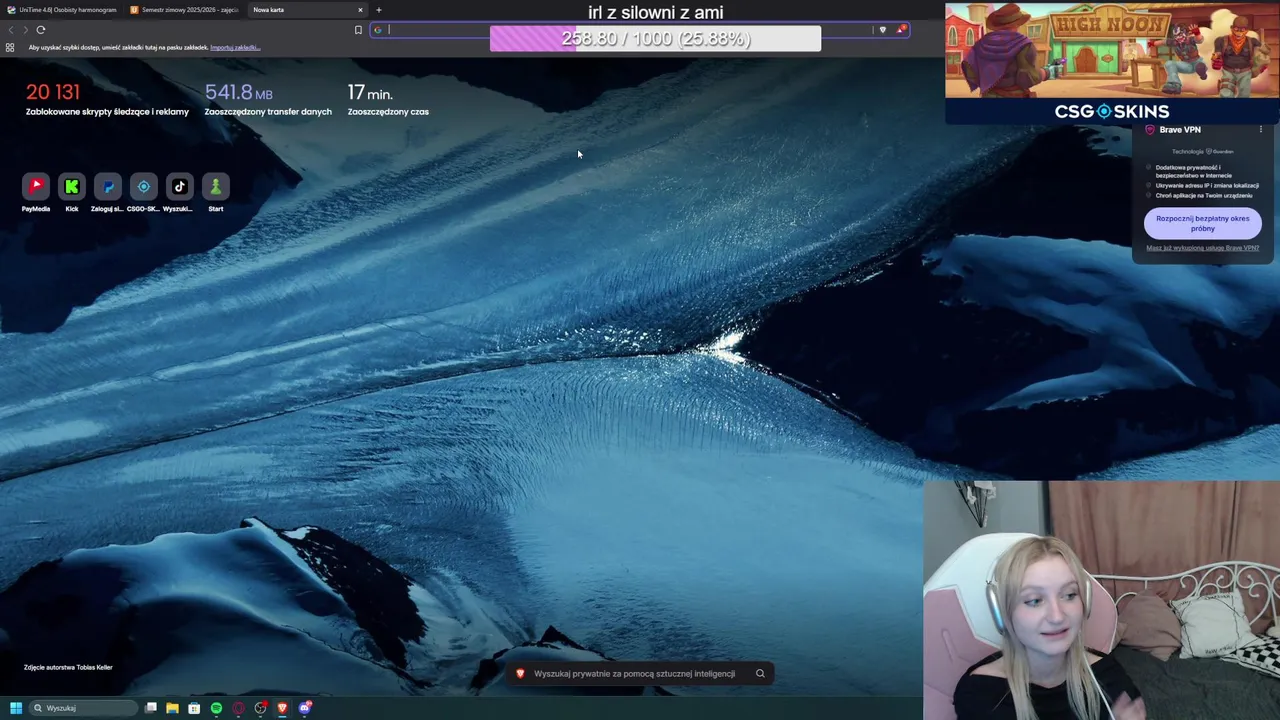Image resolution: width=1280 pixels, height=720 pixels.
Task: Open Discord from the taskbar
Action: click(305, 708)
